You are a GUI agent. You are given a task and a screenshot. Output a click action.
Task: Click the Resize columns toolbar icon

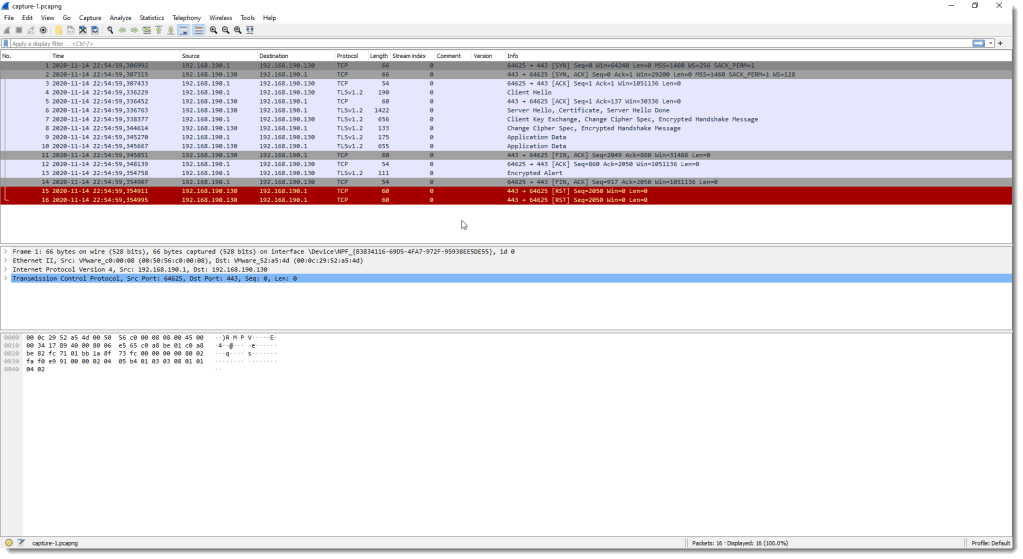point(250,30)
